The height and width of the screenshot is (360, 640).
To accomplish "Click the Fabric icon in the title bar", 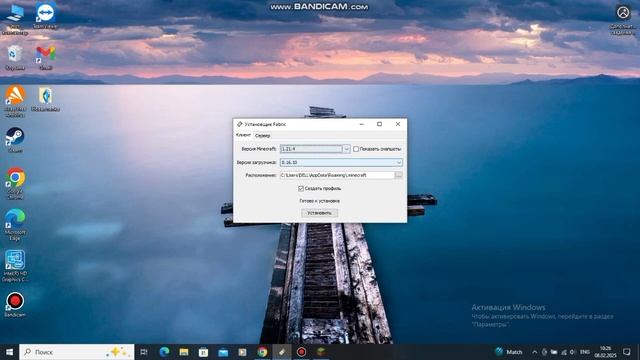I will tap(240, 124).
